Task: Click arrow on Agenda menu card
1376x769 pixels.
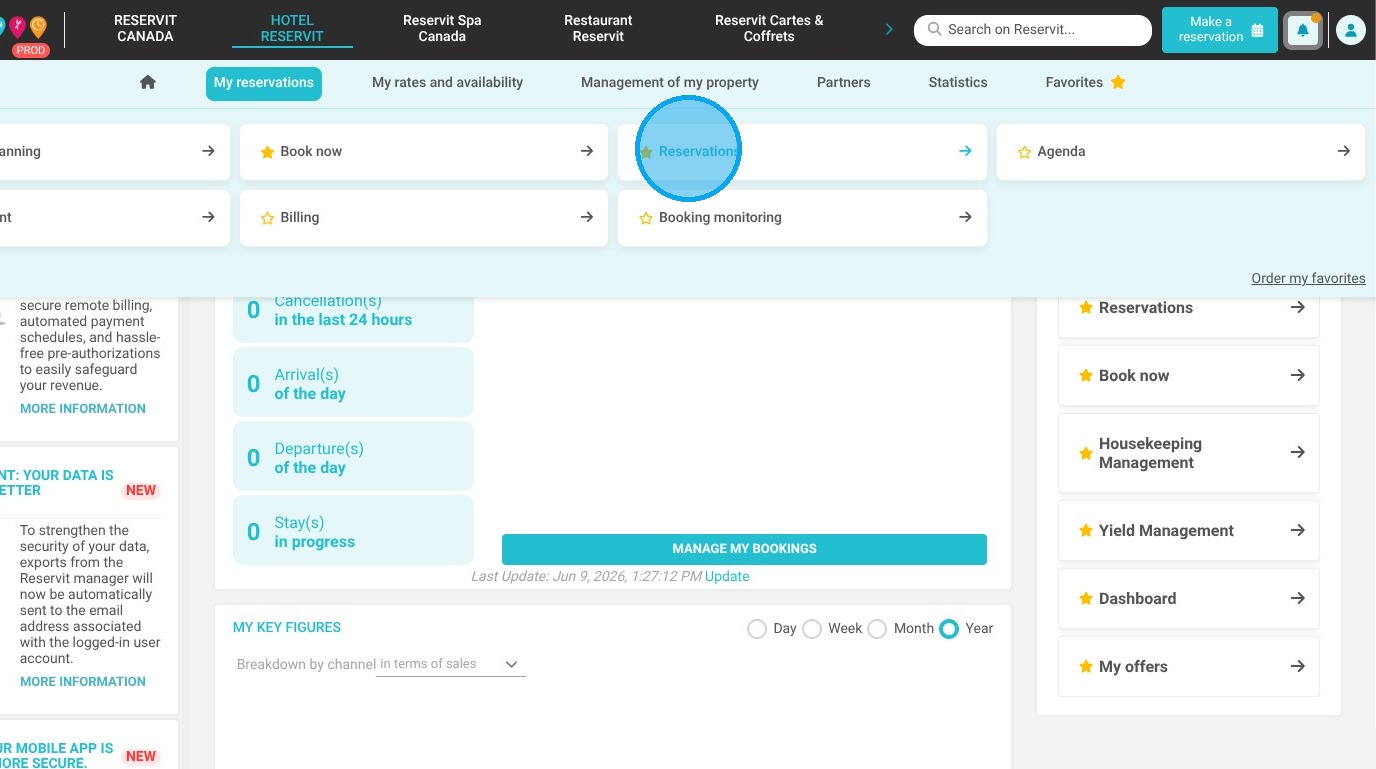Action: (1344, 151)
